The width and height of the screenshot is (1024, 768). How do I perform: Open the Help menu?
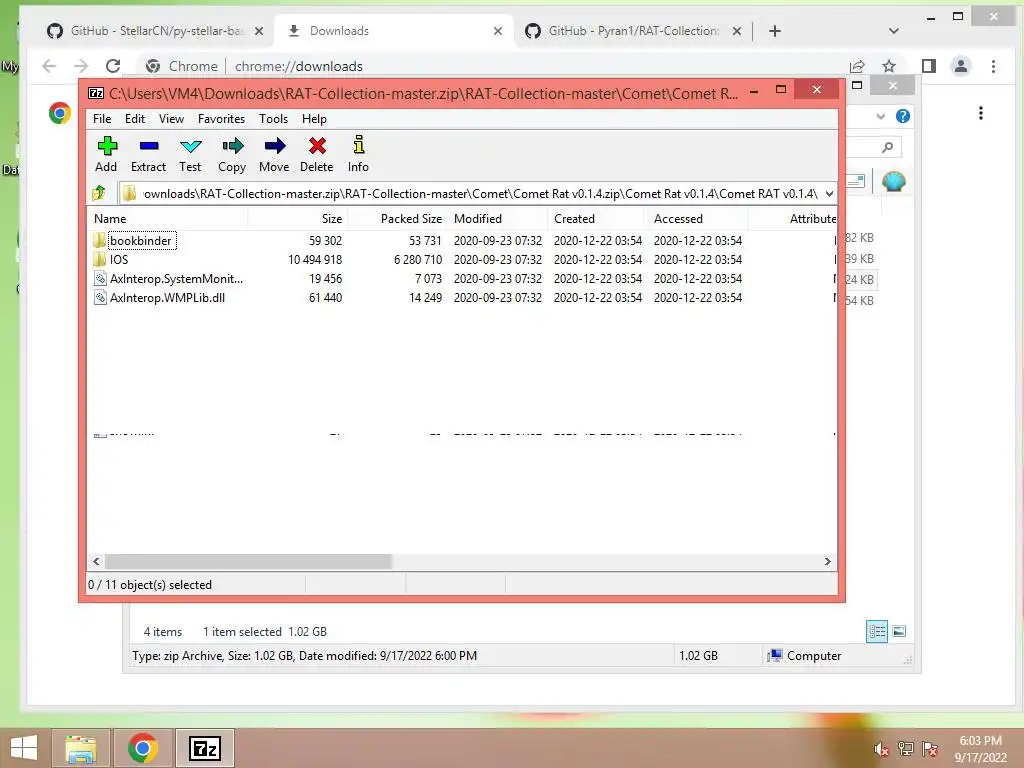pos(314,119)
